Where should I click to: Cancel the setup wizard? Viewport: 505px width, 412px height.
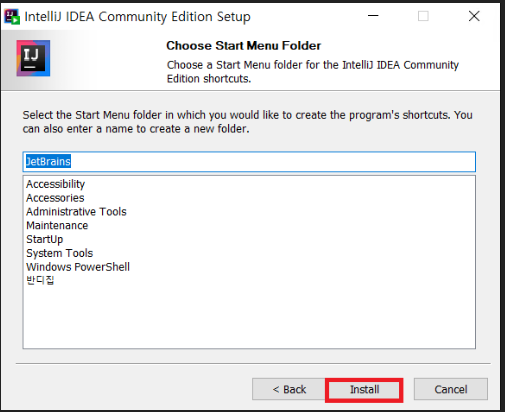(451, 389)
